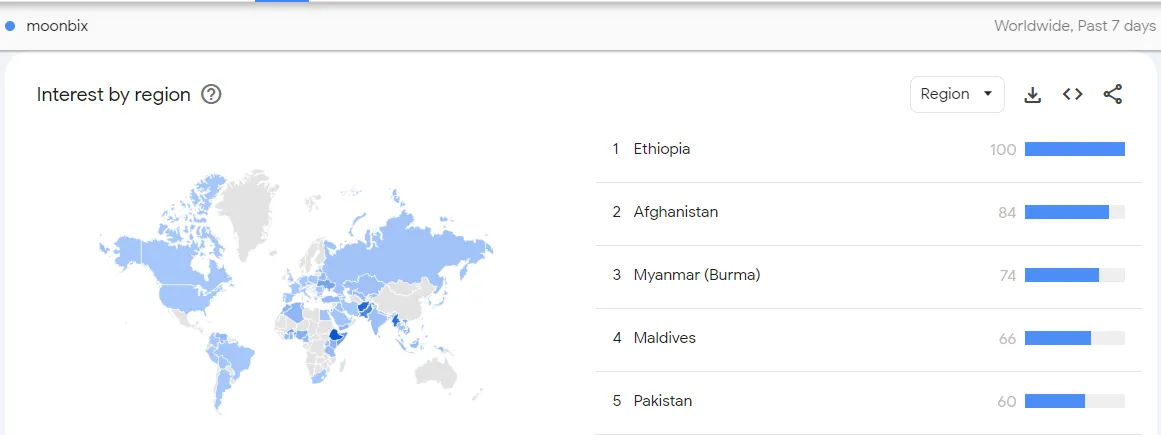This screenshot has width=1161, height=435.
Task: Click the moonbix search term label
Action: (57, 26)
